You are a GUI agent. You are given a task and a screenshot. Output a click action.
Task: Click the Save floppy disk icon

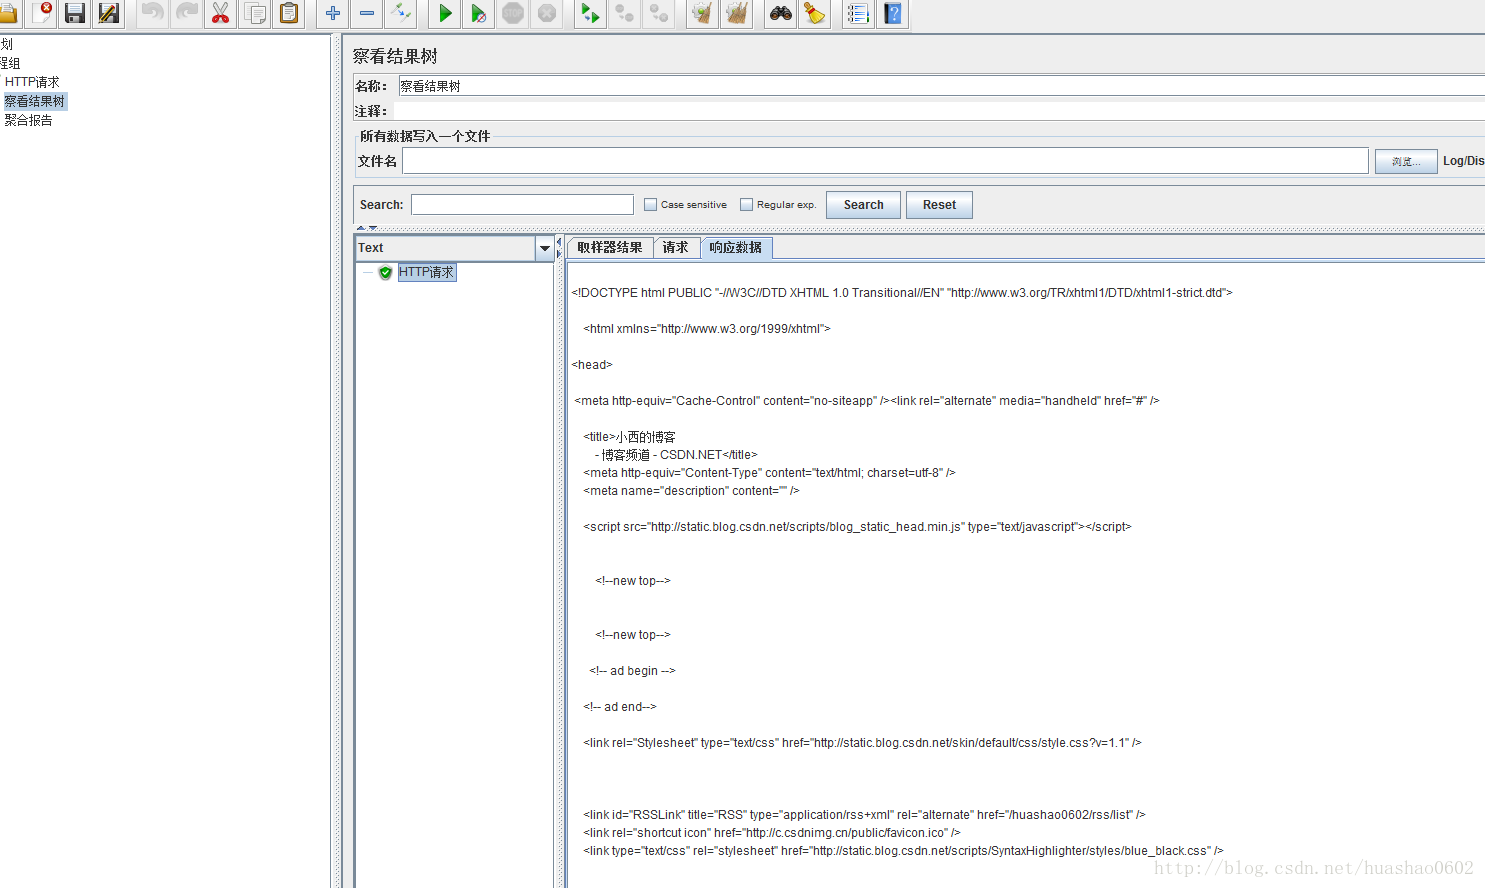75,13
